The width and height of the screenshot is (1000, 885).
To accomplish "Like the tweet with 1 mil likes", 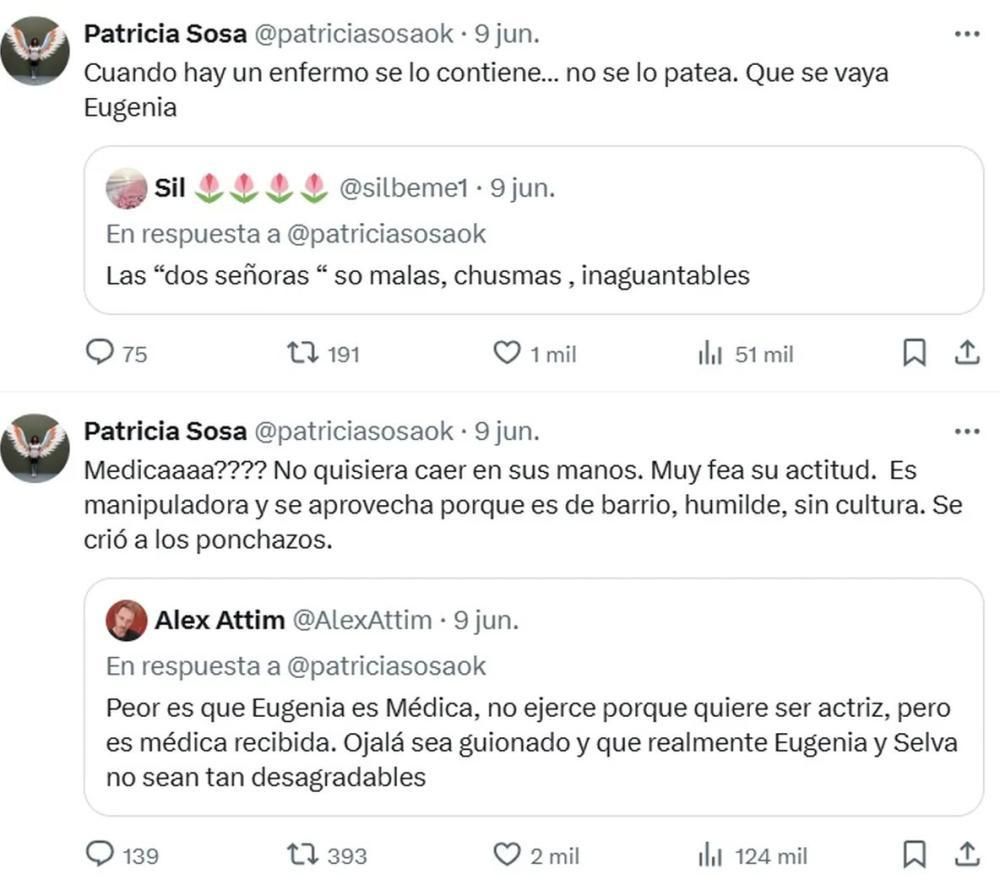I will pyautogui.click(x=508, y=353).
